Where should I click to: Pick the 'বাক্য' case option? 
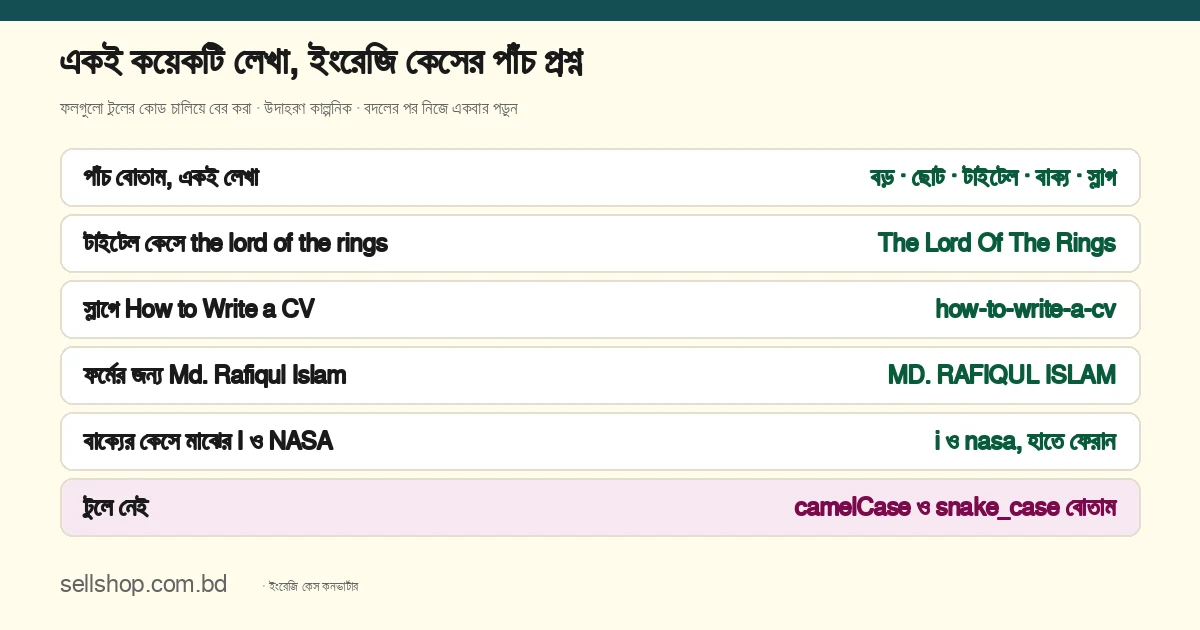point(1052,178)
